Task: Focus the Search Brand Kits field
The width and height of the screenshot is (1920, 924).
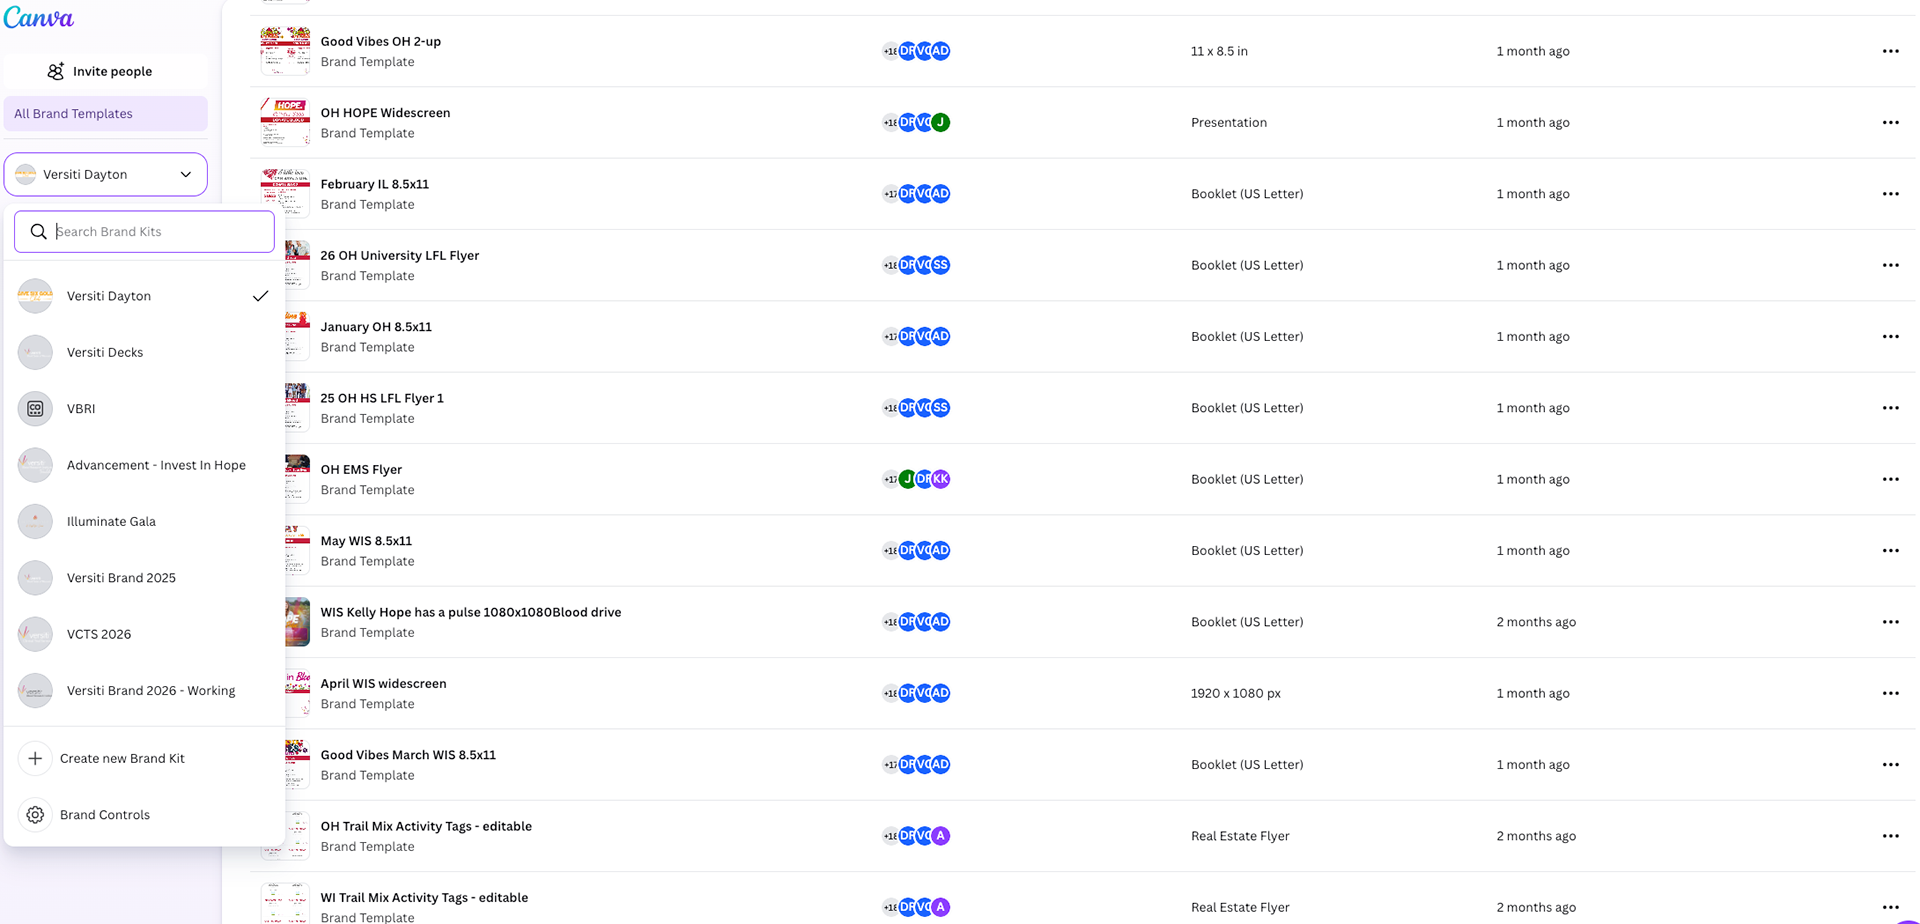Action: point(144,231)
